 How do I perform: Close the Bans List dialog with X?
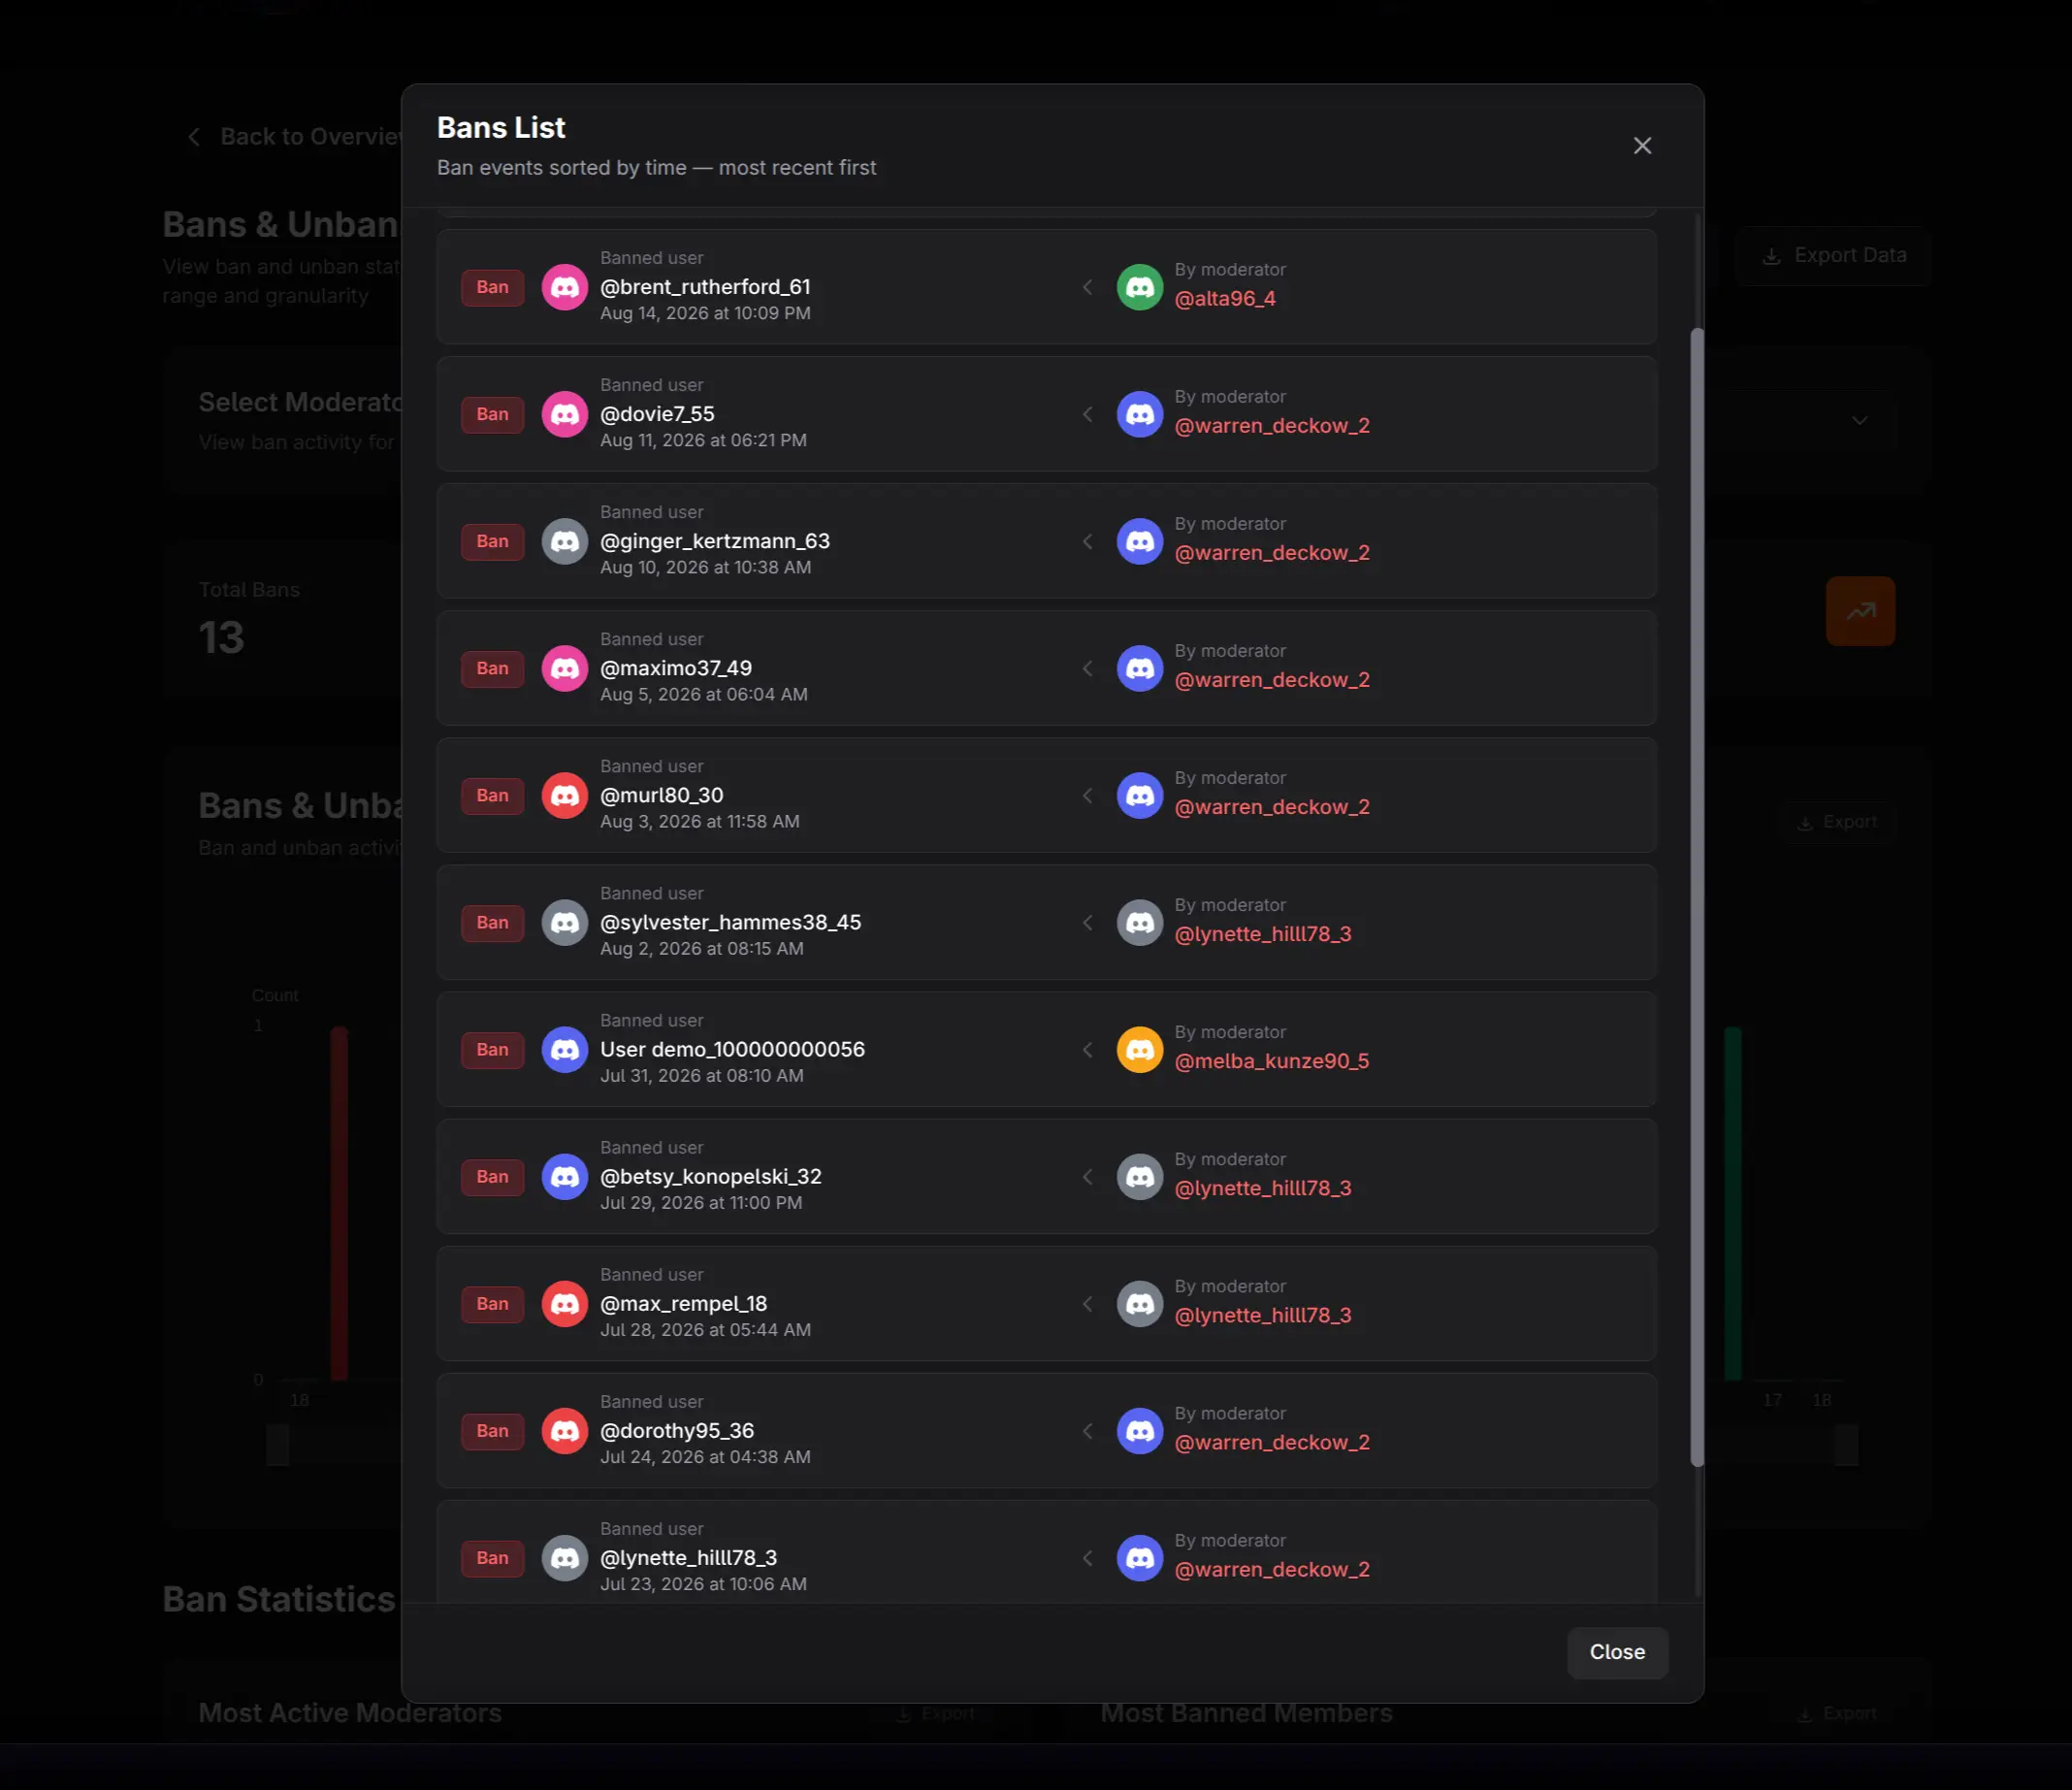click(x=1642, y=146)
